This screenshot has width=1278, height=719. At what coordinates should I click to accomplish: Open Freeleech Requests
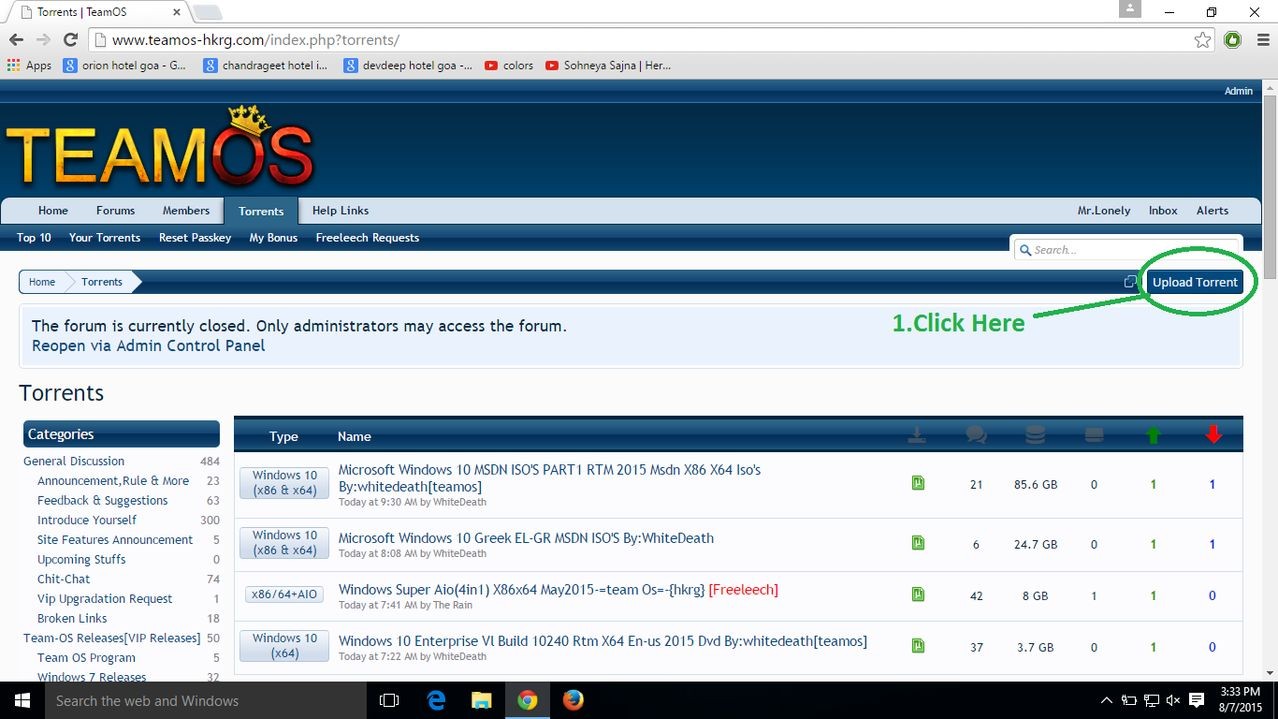click(367, 238)
